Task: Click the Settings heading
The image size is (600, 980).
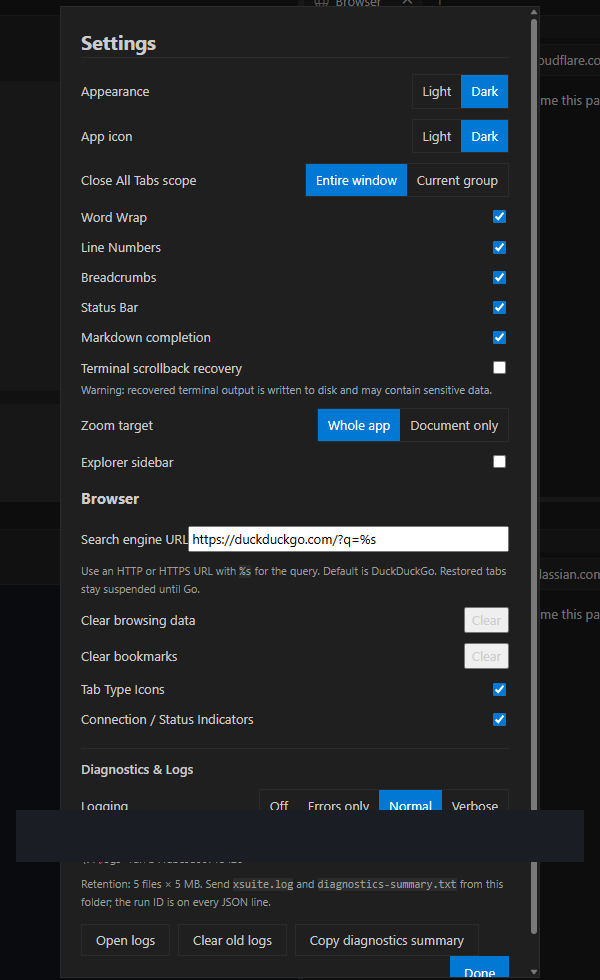Action: coord(118,43)
